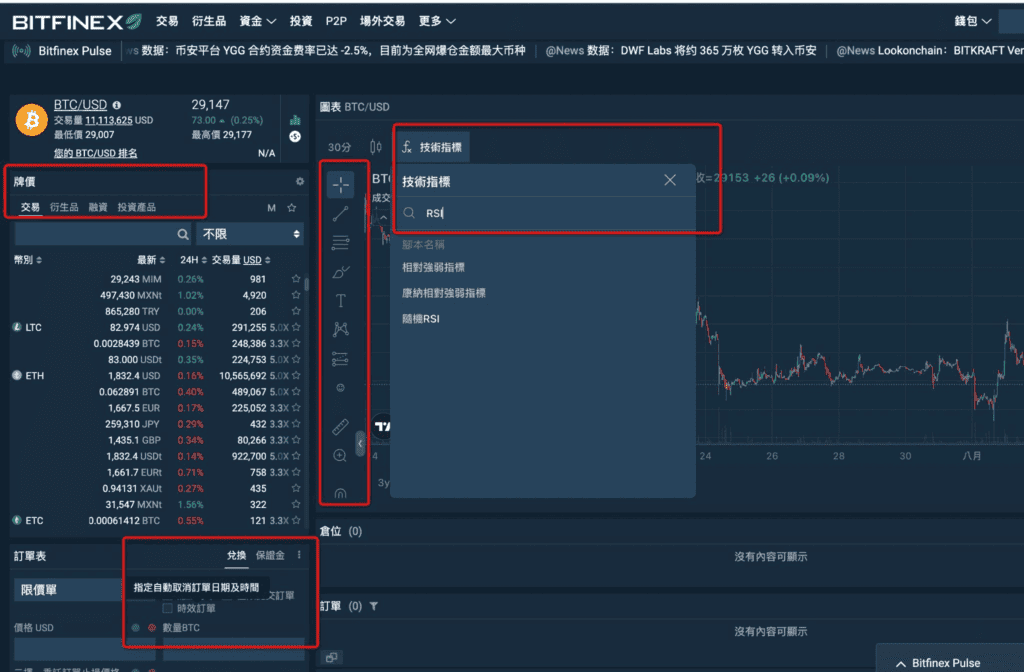Open the BTC/USD pair link
The height and width of the screenshot is (672, 1024).
[80, 104]
